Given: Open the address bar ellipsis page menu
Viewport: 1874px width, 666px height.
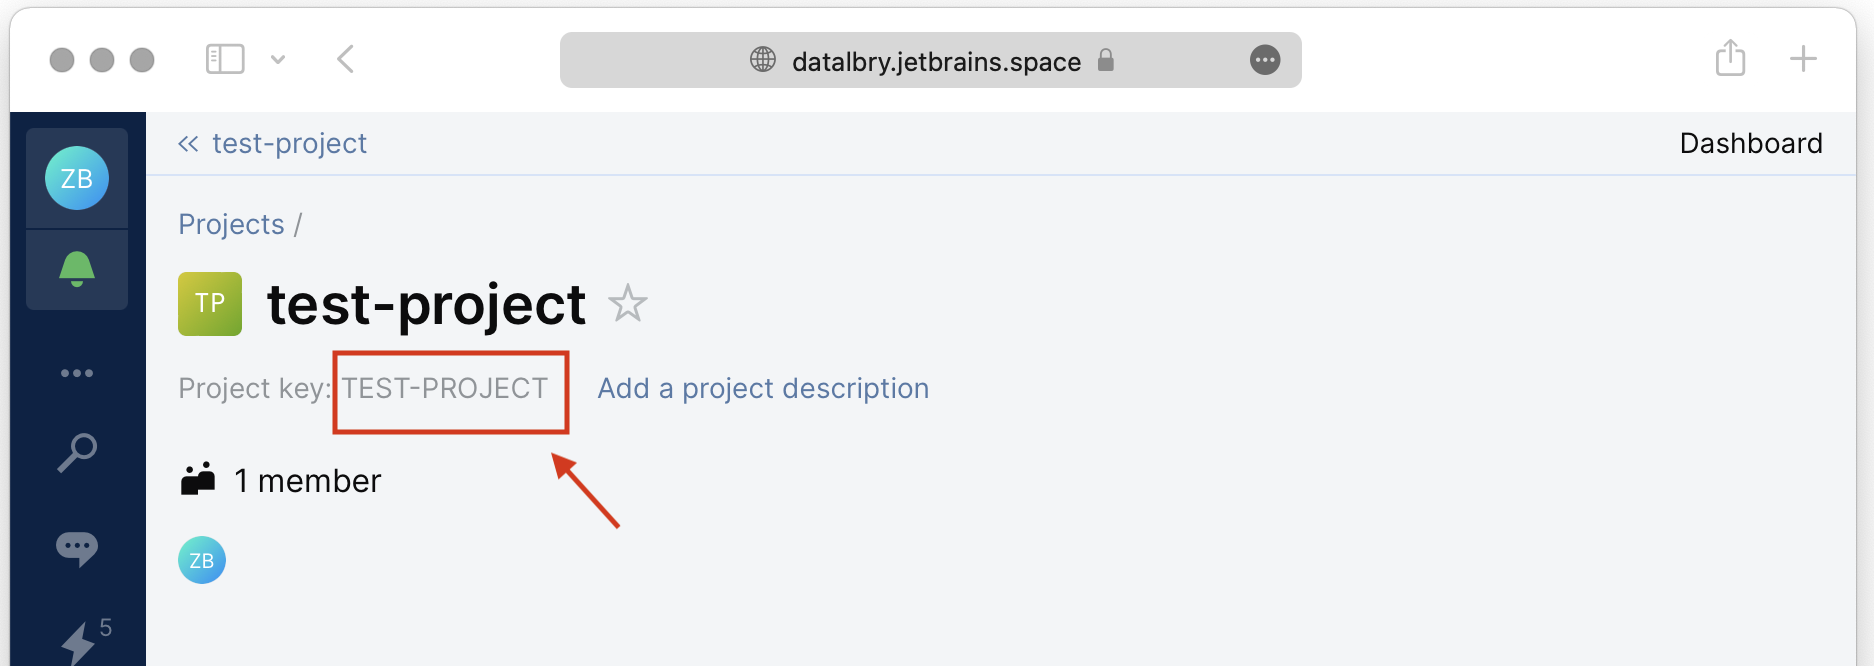Looking at the screenshot, I should [1265, 60].
